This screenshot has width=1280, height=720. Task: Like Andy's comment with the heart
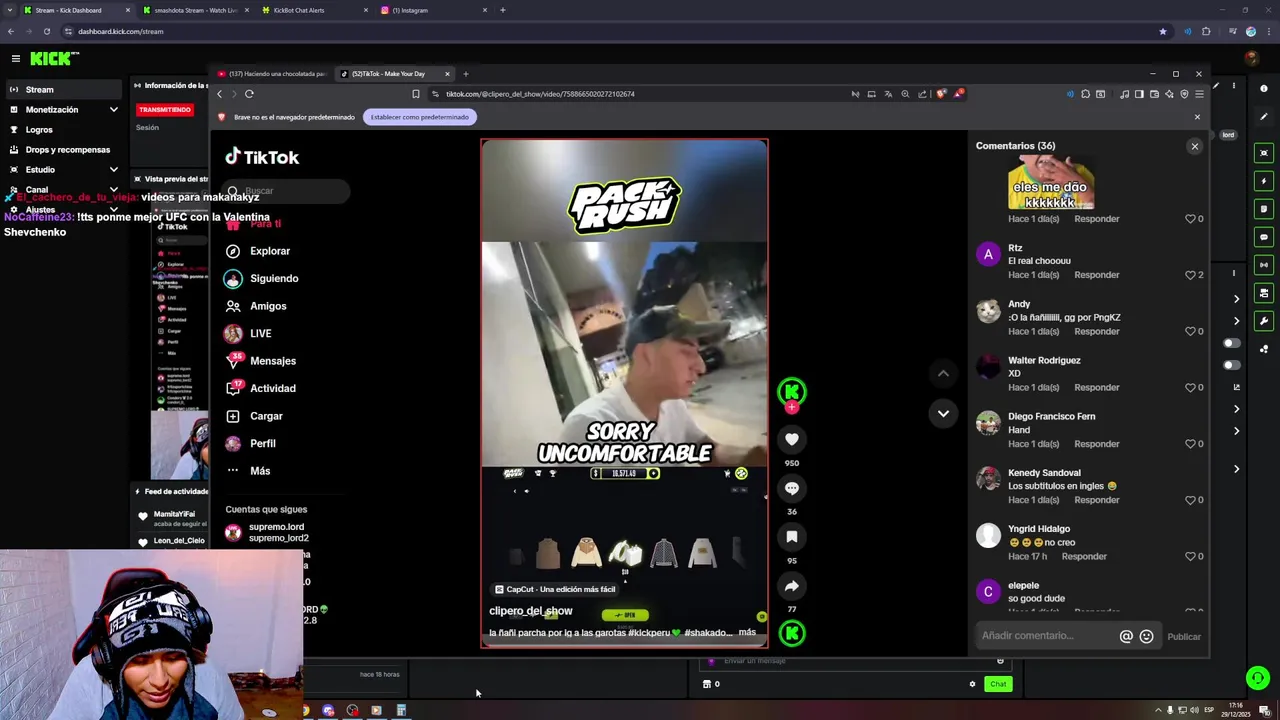pos(1190,331)
